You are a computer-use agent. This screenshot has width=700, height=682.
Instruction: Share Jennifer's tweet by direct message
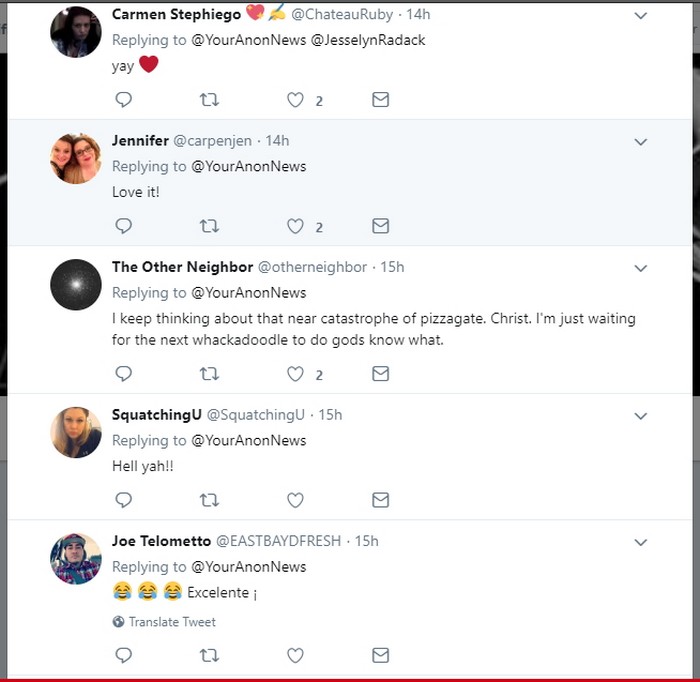coord(380,226)
